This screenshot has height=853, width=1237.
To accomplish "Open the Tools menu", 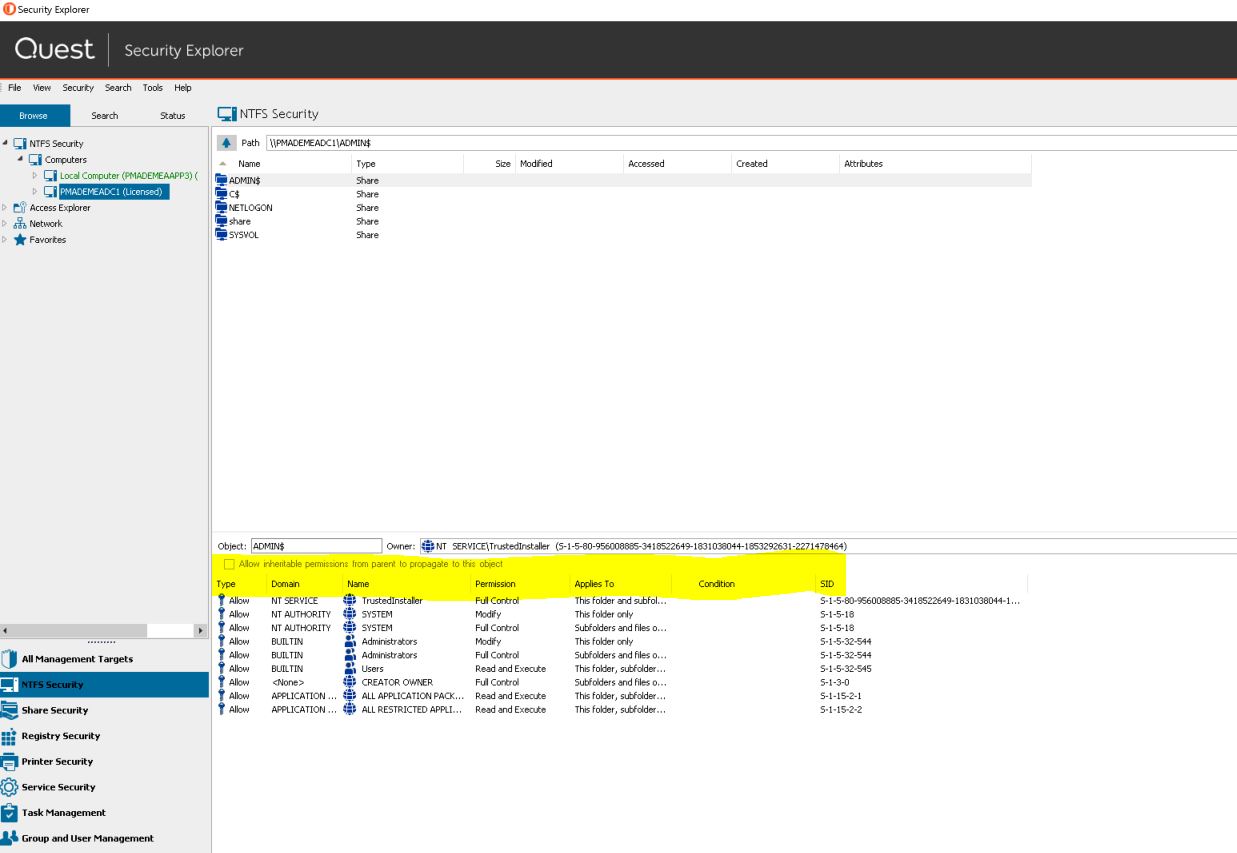I will (151, 87).
